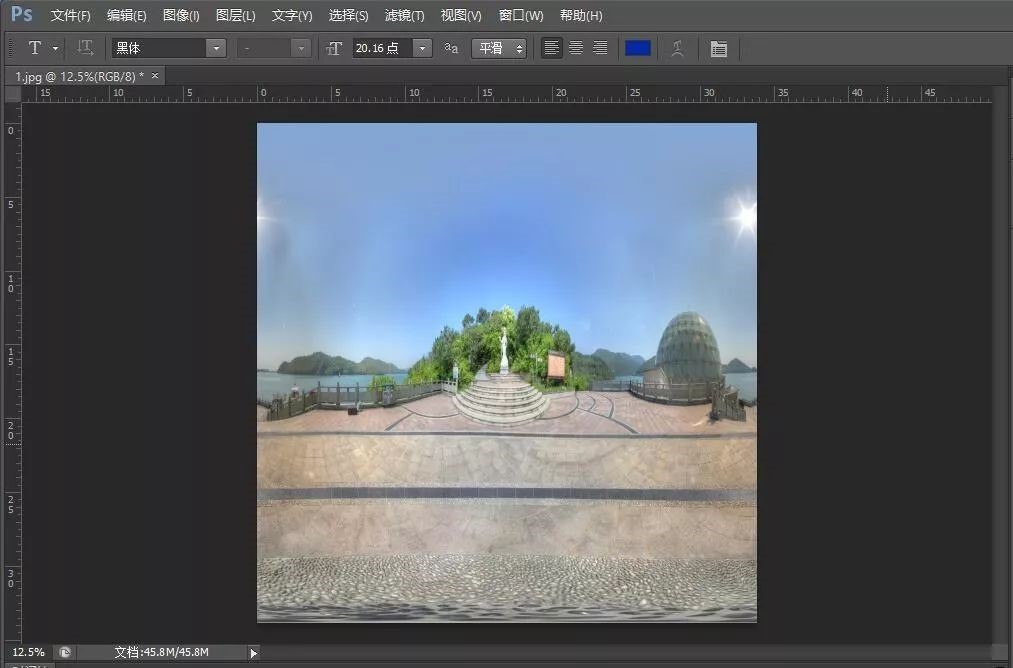Set left text alignment
The height and width of the screenshot is (668, 1013).
click(551, 48)
